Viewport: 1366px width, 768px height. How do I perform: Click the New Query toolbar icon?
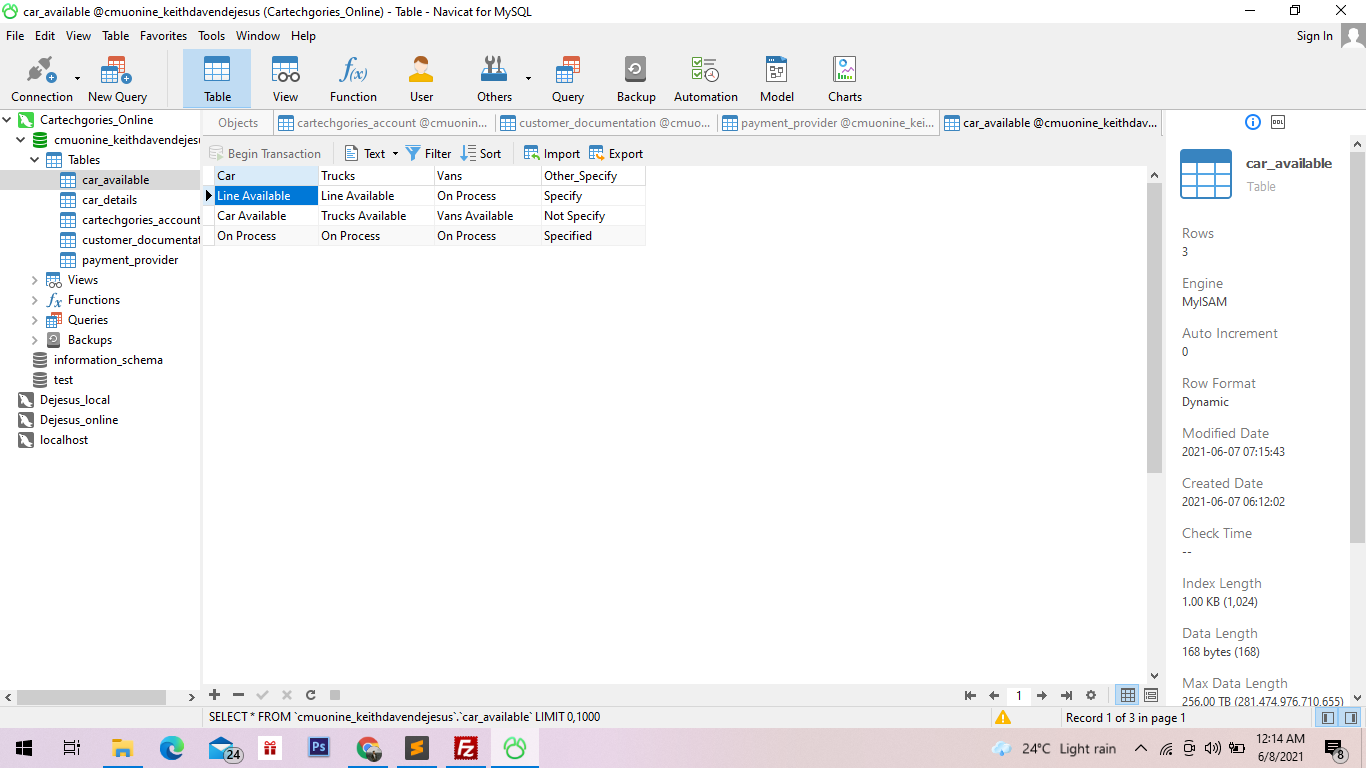[117, 80]
